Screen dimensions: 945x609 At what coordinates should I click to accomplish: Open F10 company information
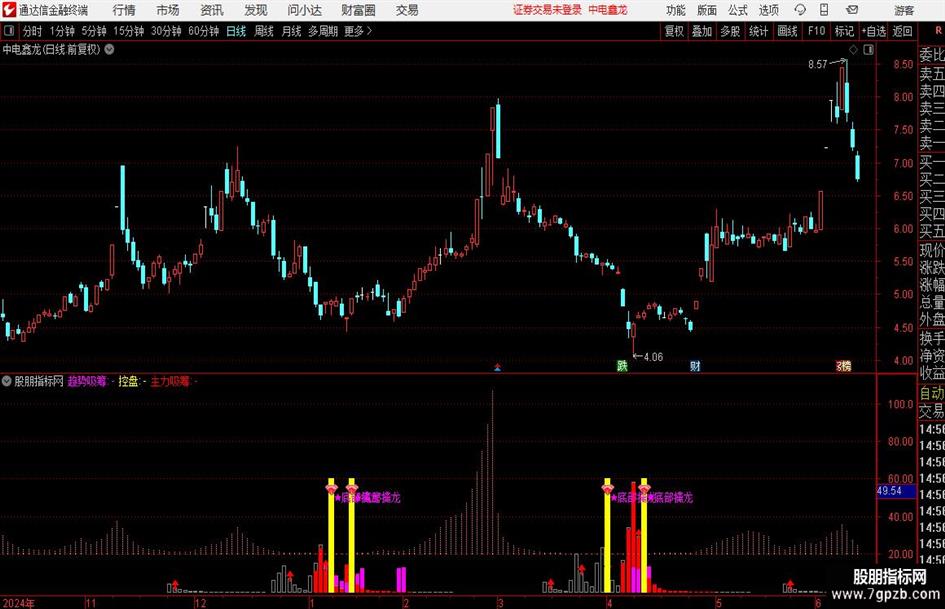point(816,31)
